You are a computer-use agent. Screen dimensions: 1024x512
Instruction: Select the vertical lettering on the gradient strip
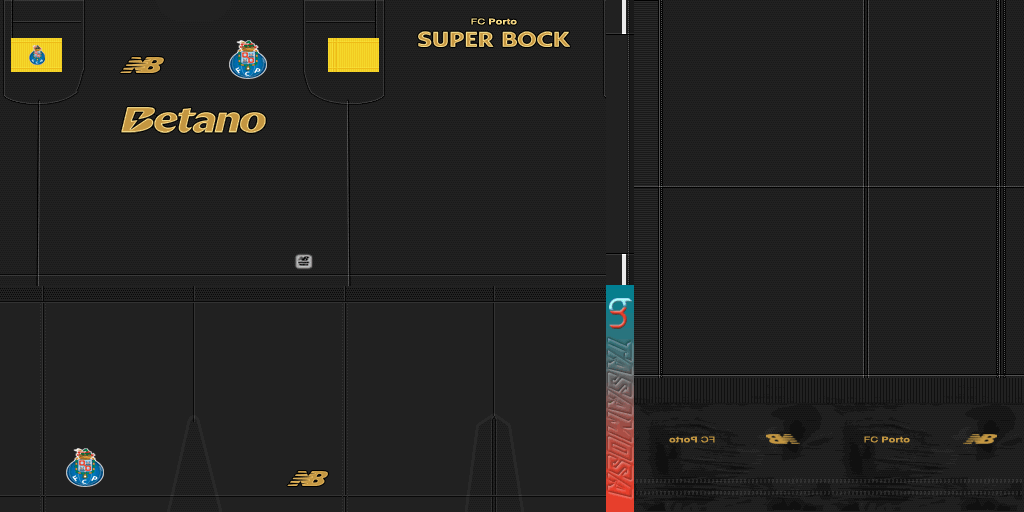(x=620, y=410)
